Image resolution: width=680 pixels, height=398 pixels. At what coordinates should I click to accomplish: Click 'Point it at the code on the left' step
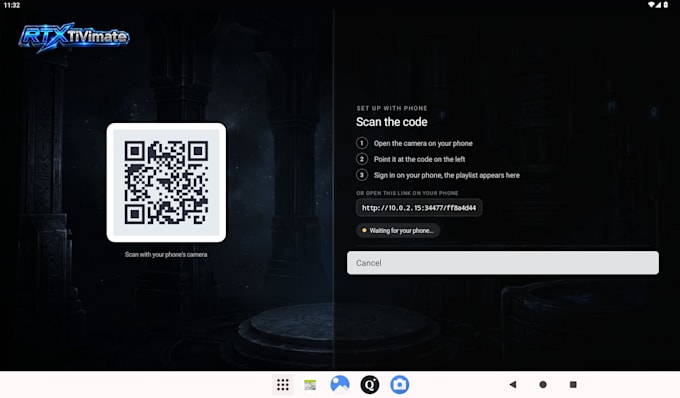pos(419,159)
